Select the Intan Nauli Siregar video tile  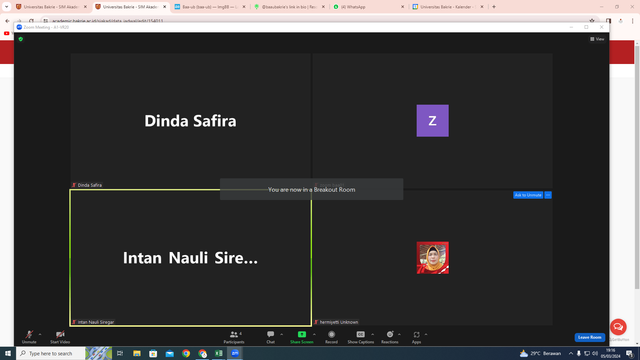(x=191, y=258)
